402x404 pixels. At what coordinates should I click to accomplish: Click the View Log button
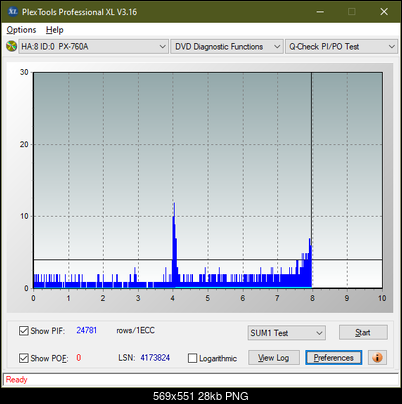(274, 358)
